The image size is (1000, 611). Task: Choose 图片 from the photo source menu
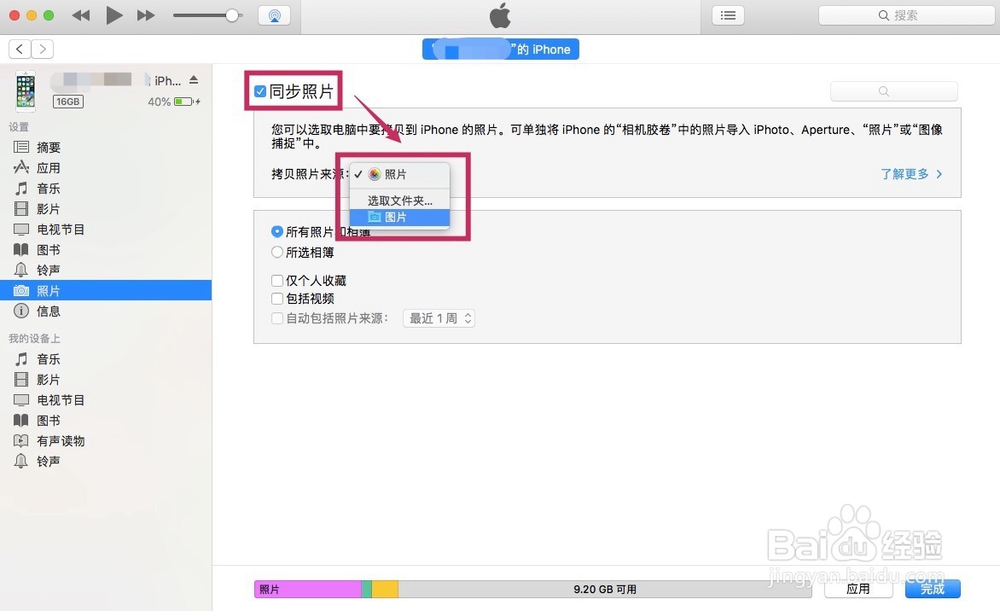[397, 216]
